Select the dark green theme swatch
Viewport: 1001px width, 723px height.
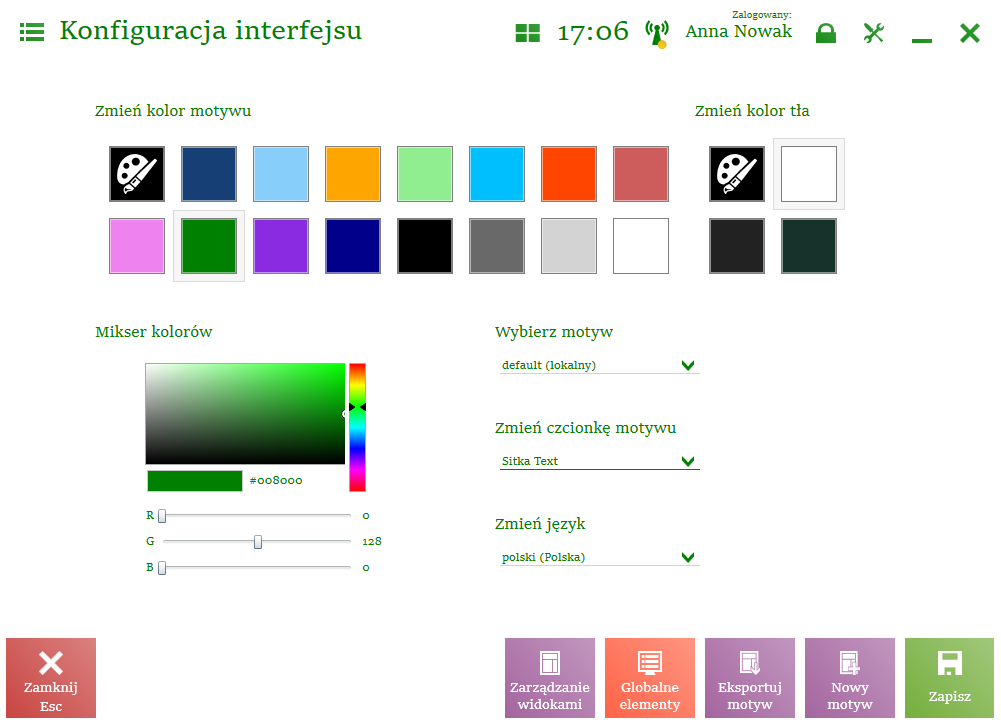pyautogui.click(x=209, y=246)
